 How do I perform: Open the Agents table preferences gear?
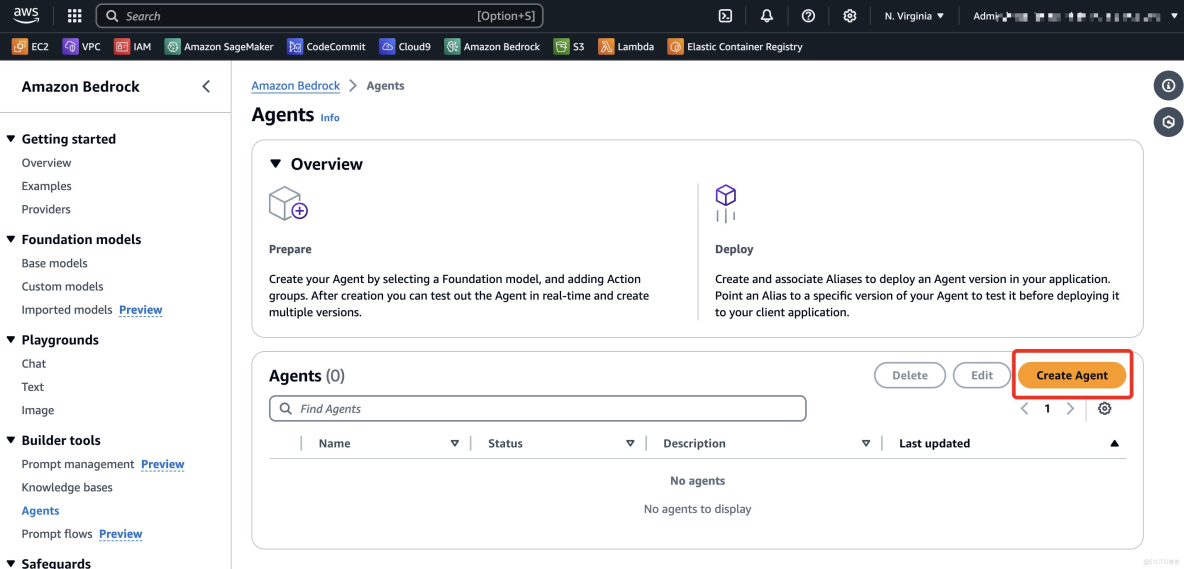coord(1105,409)
